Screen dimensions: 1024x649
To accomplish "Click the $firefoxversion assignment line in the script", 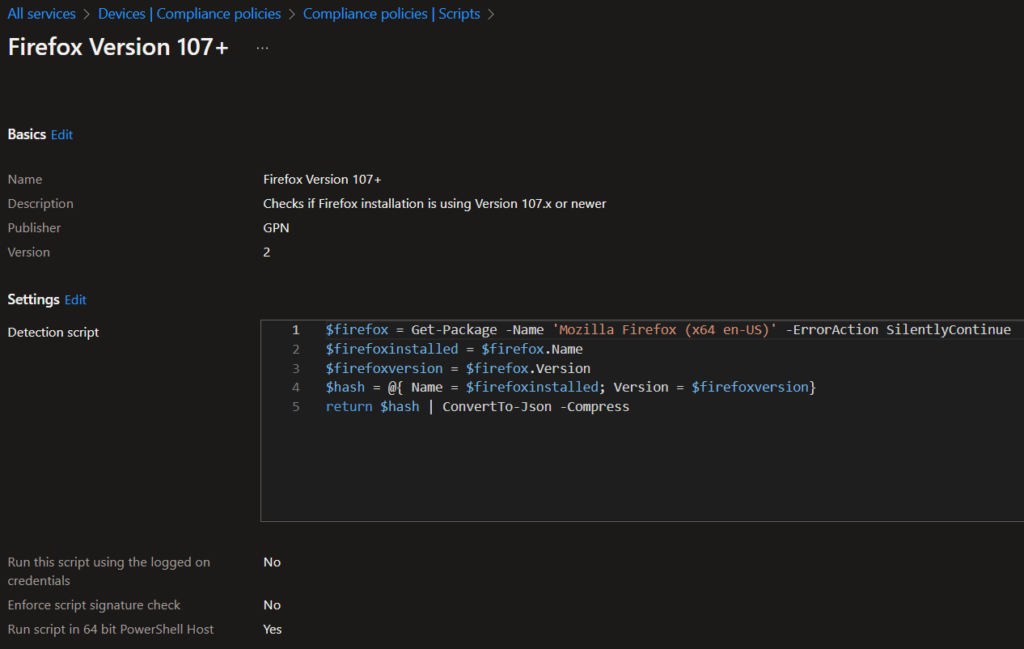I will [457, 368].
